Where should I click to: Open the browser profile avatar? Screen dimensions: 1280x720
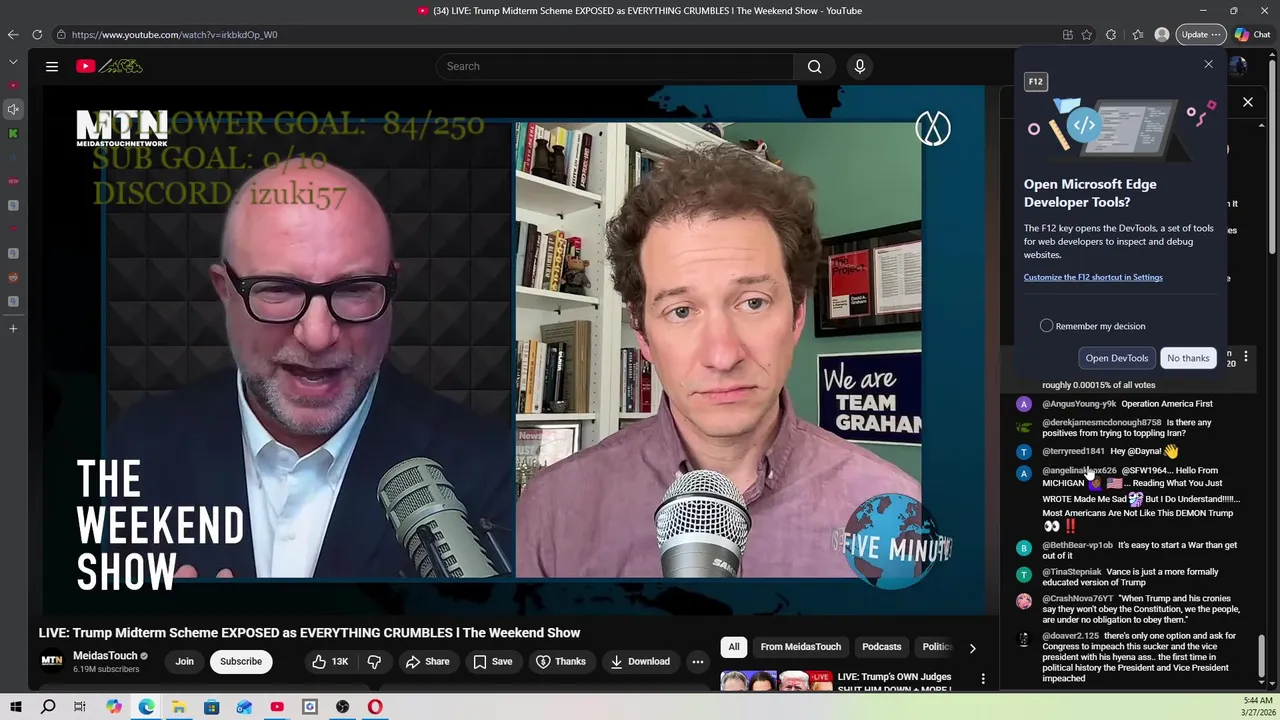click(x=1162, y=34)
